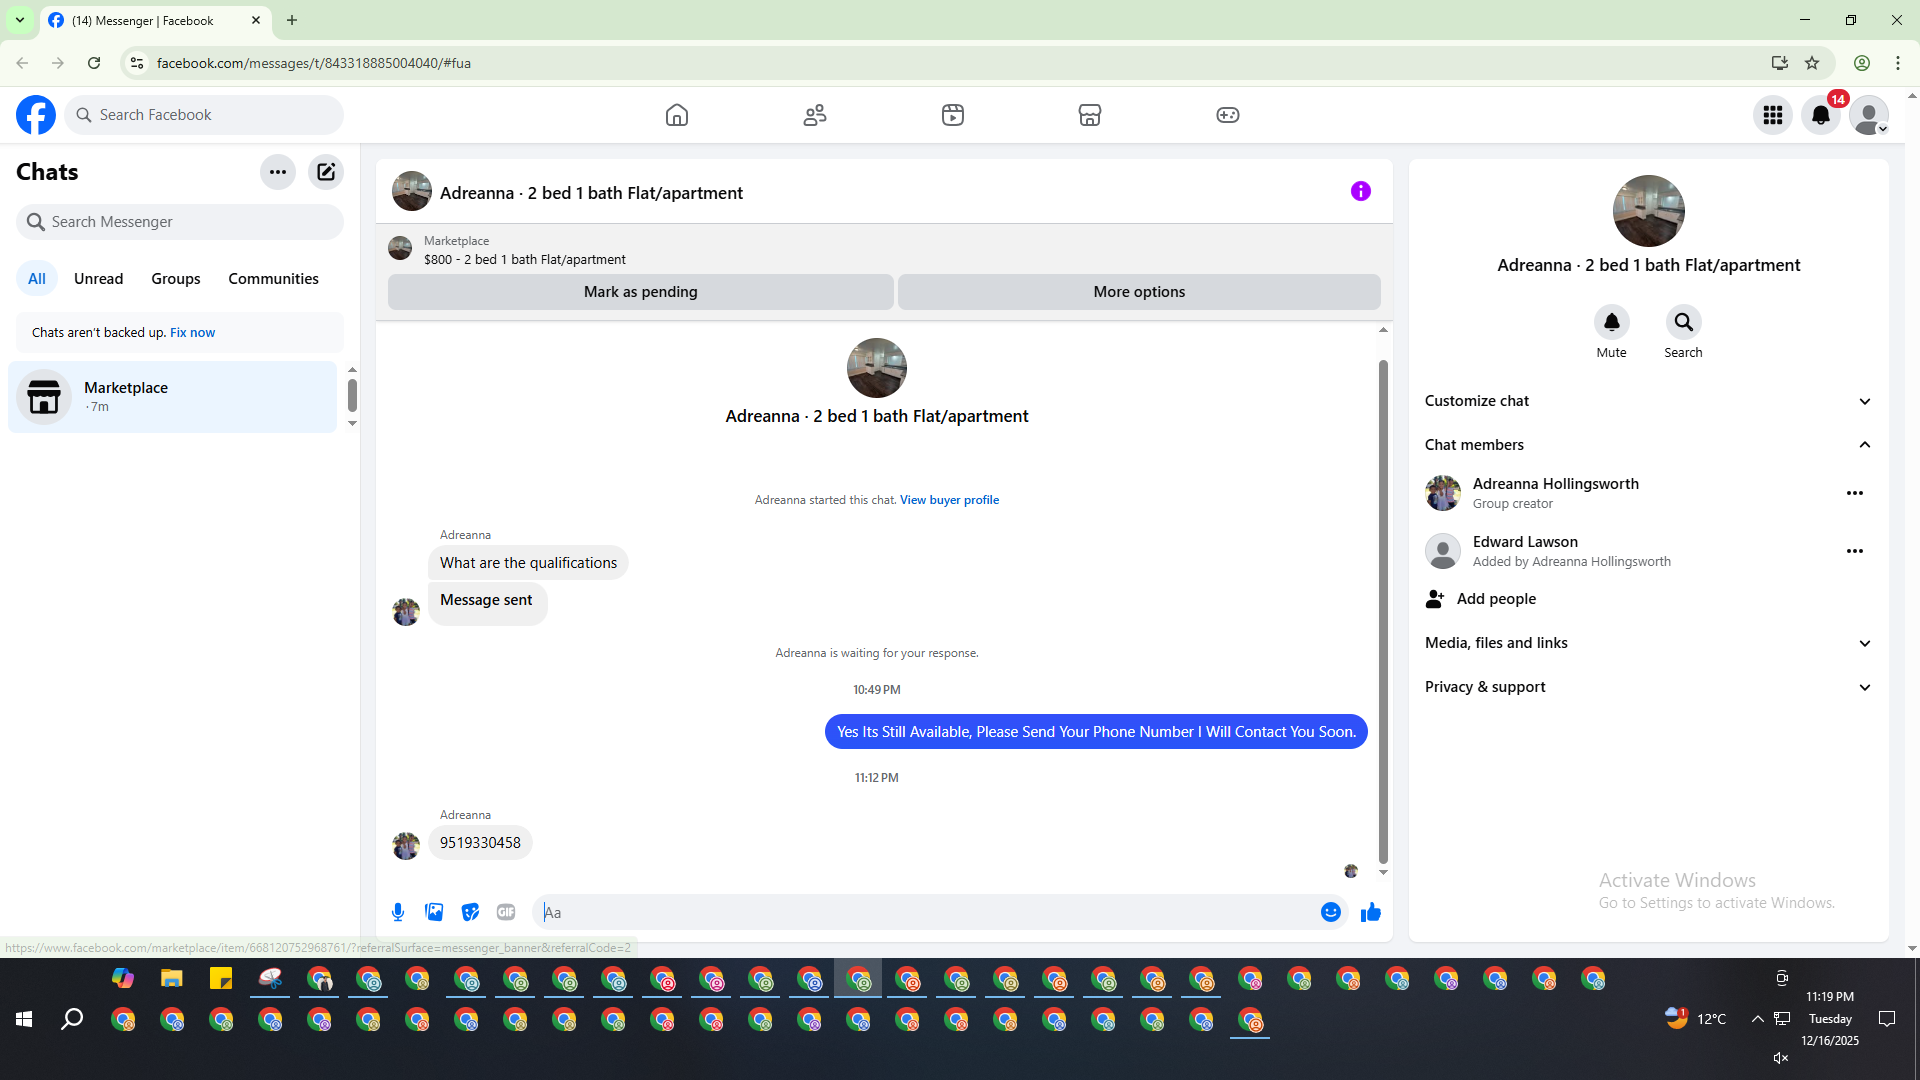Image resolution: width=1920 pixels, height=1080 pixels.
Task: Click the conversation scrollbar thumb
Action: pos(1384,612)
